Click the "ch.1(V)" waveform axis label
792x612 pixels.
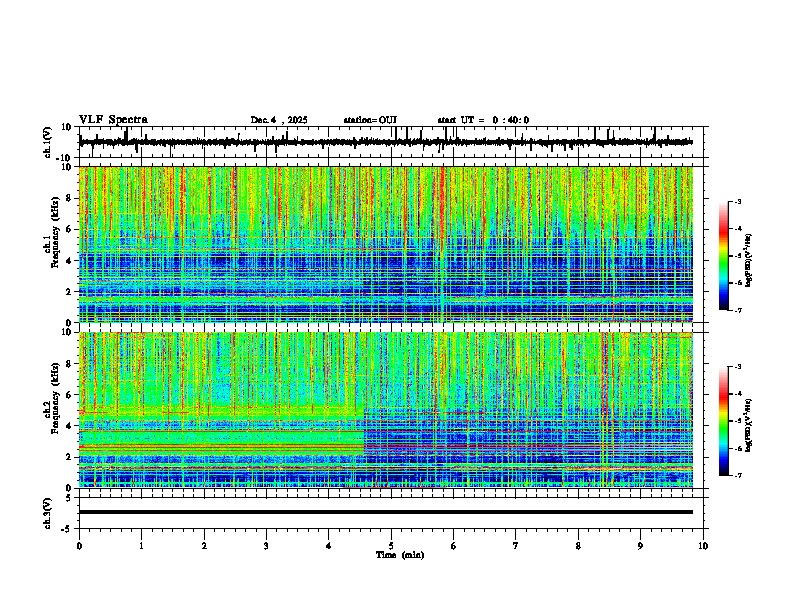(x=48, y=142)
